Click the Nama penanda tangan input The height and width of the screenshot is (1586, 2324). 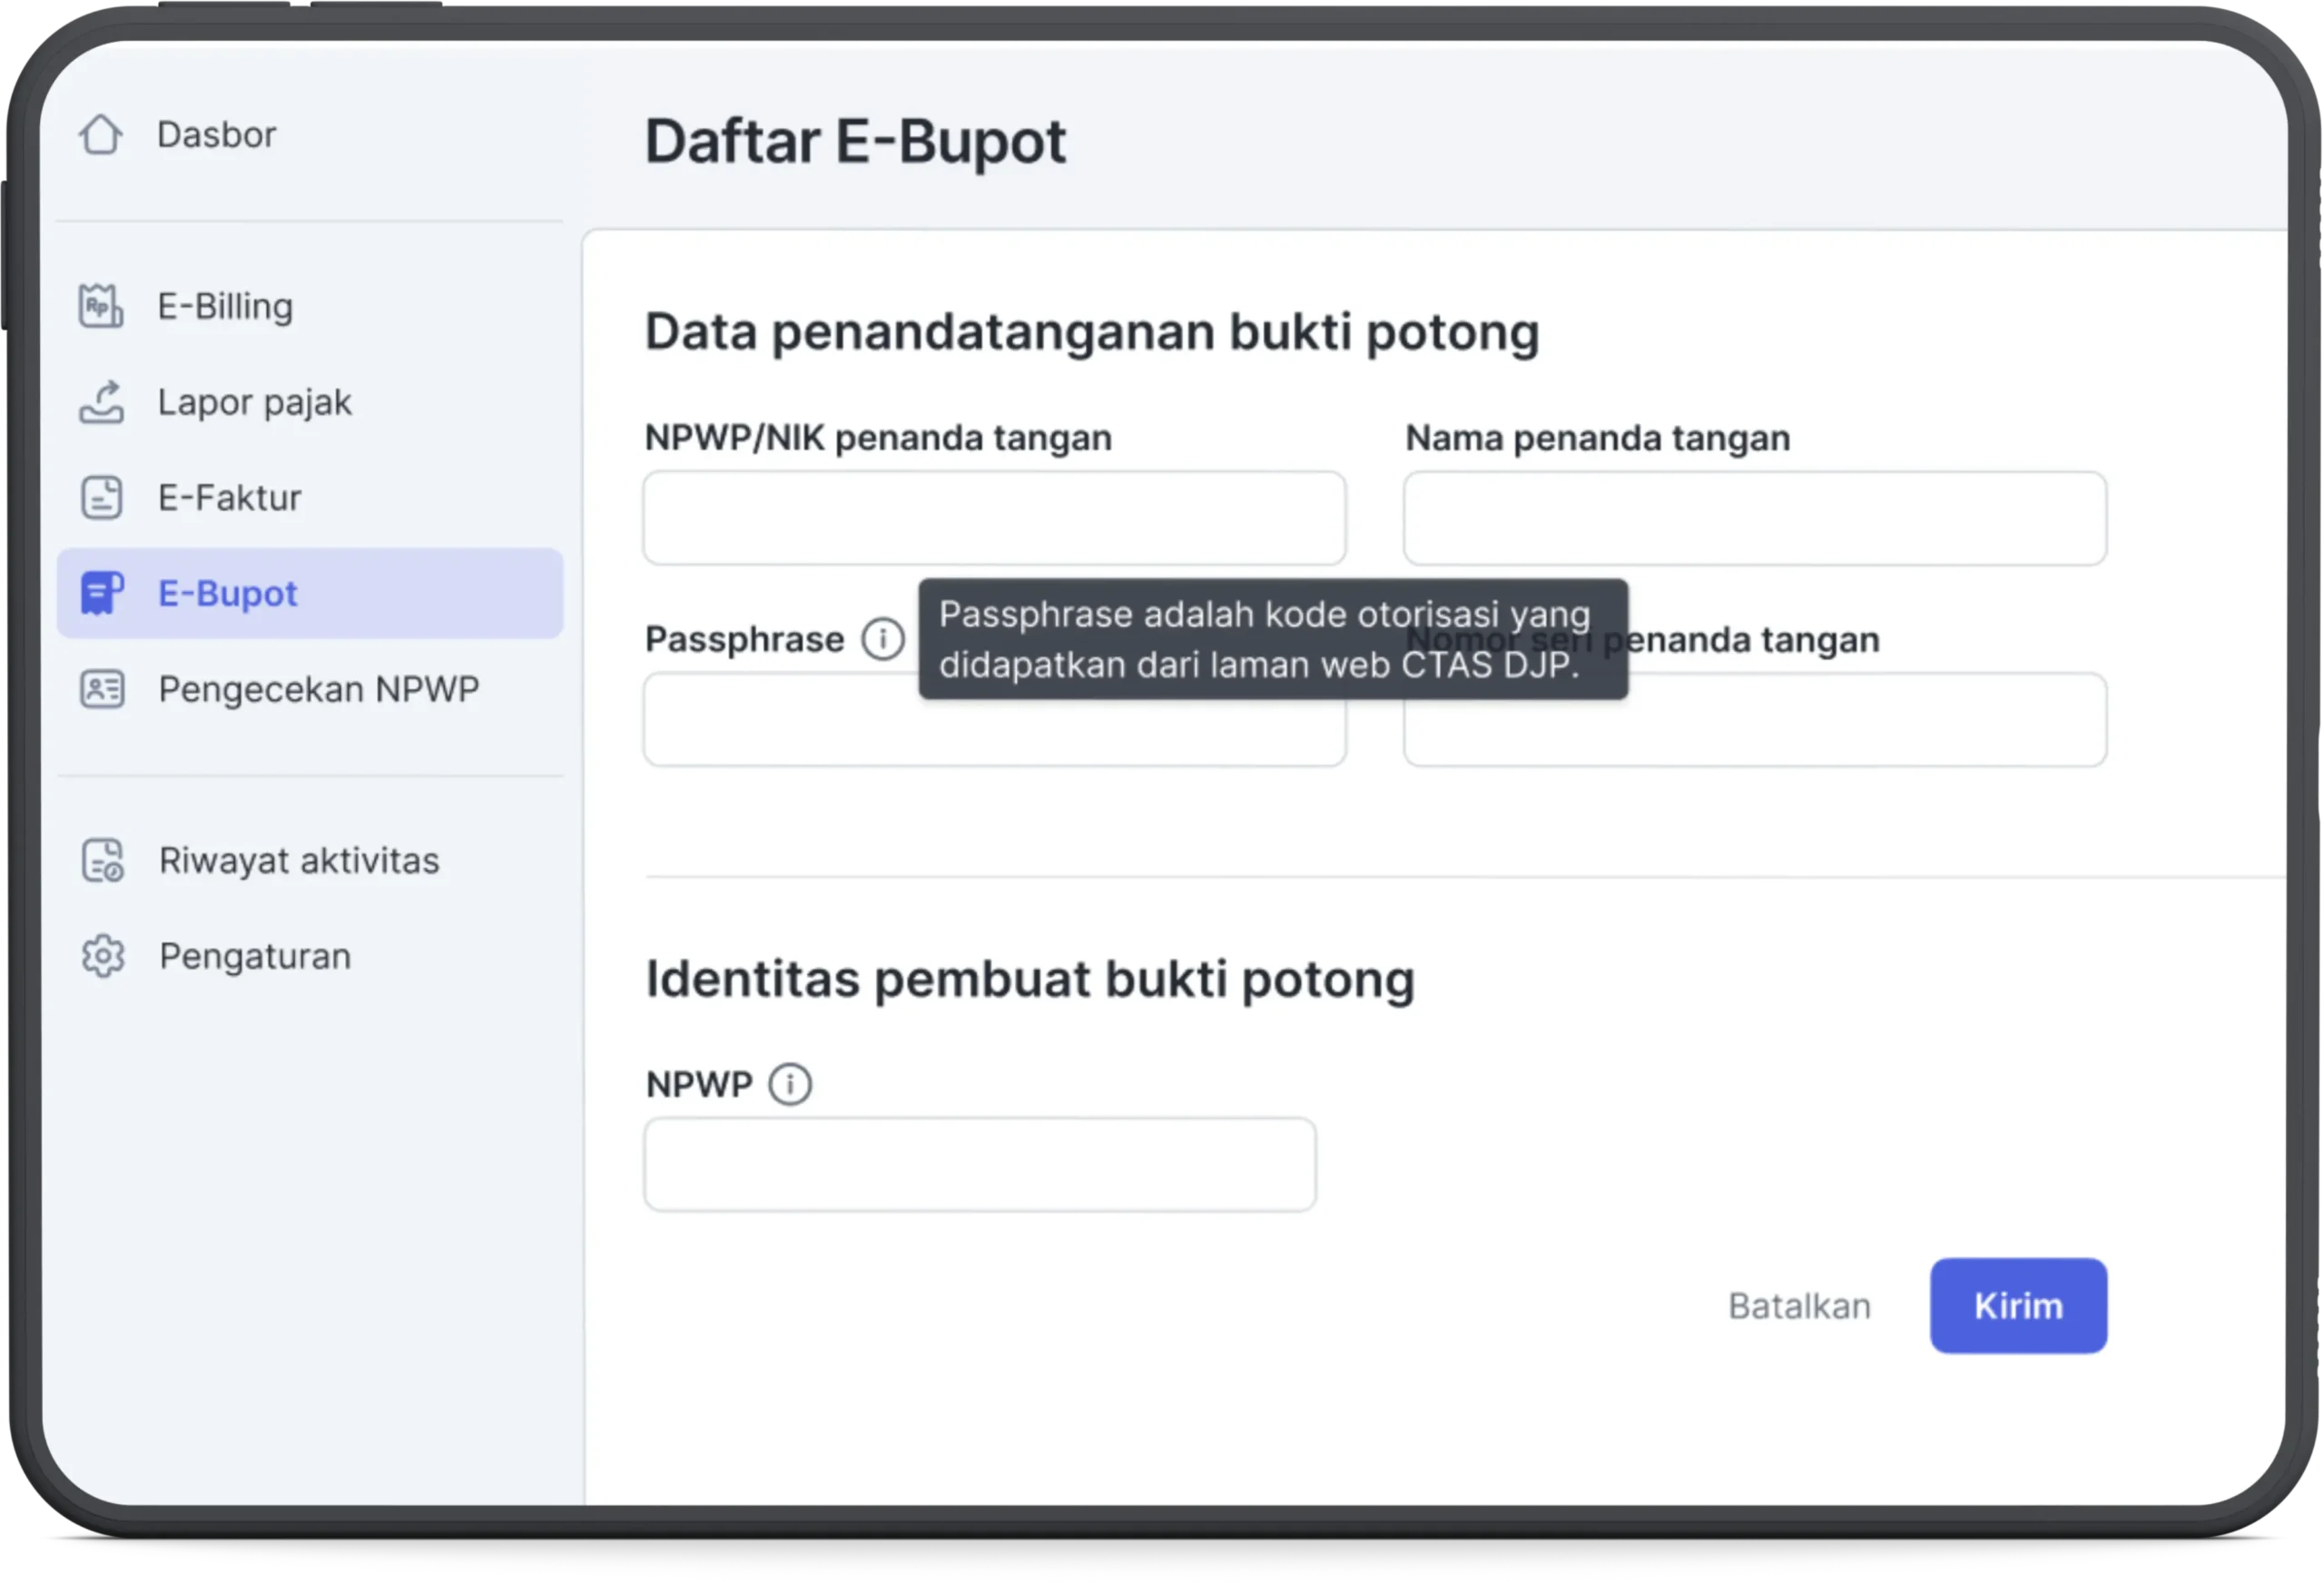[1754, 519]
